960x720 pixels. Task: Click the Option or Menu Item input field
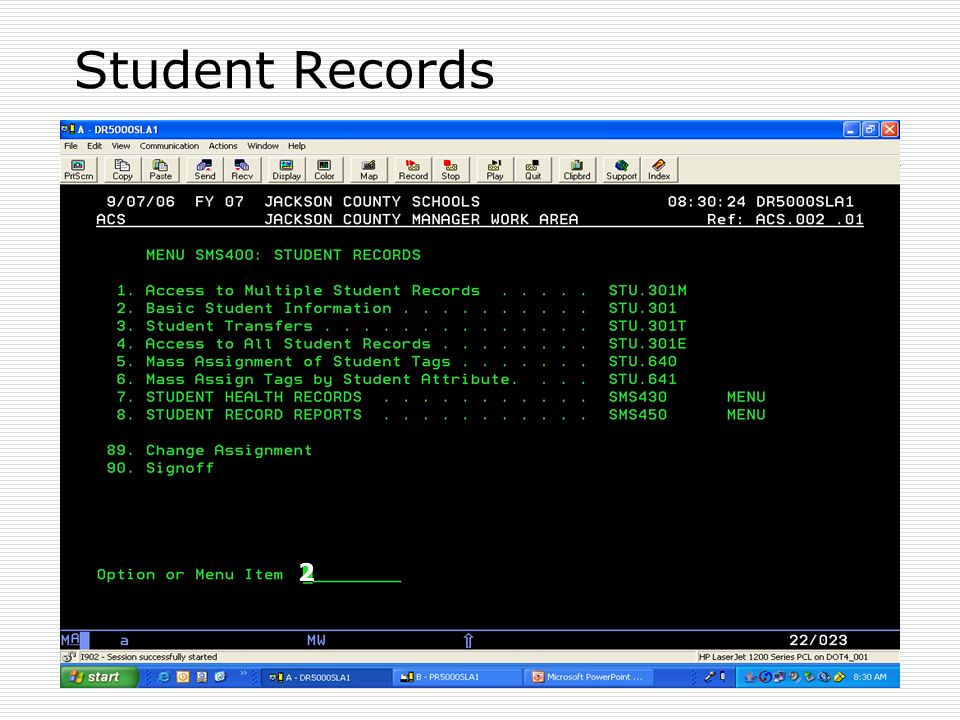pyautogui.click(x=351, y=574)
